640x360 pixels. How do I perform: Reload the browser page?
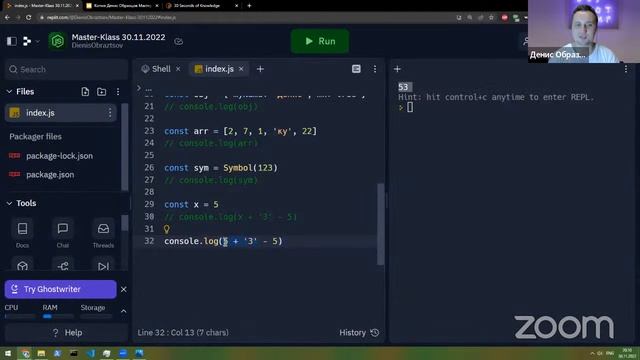(29, 18)
